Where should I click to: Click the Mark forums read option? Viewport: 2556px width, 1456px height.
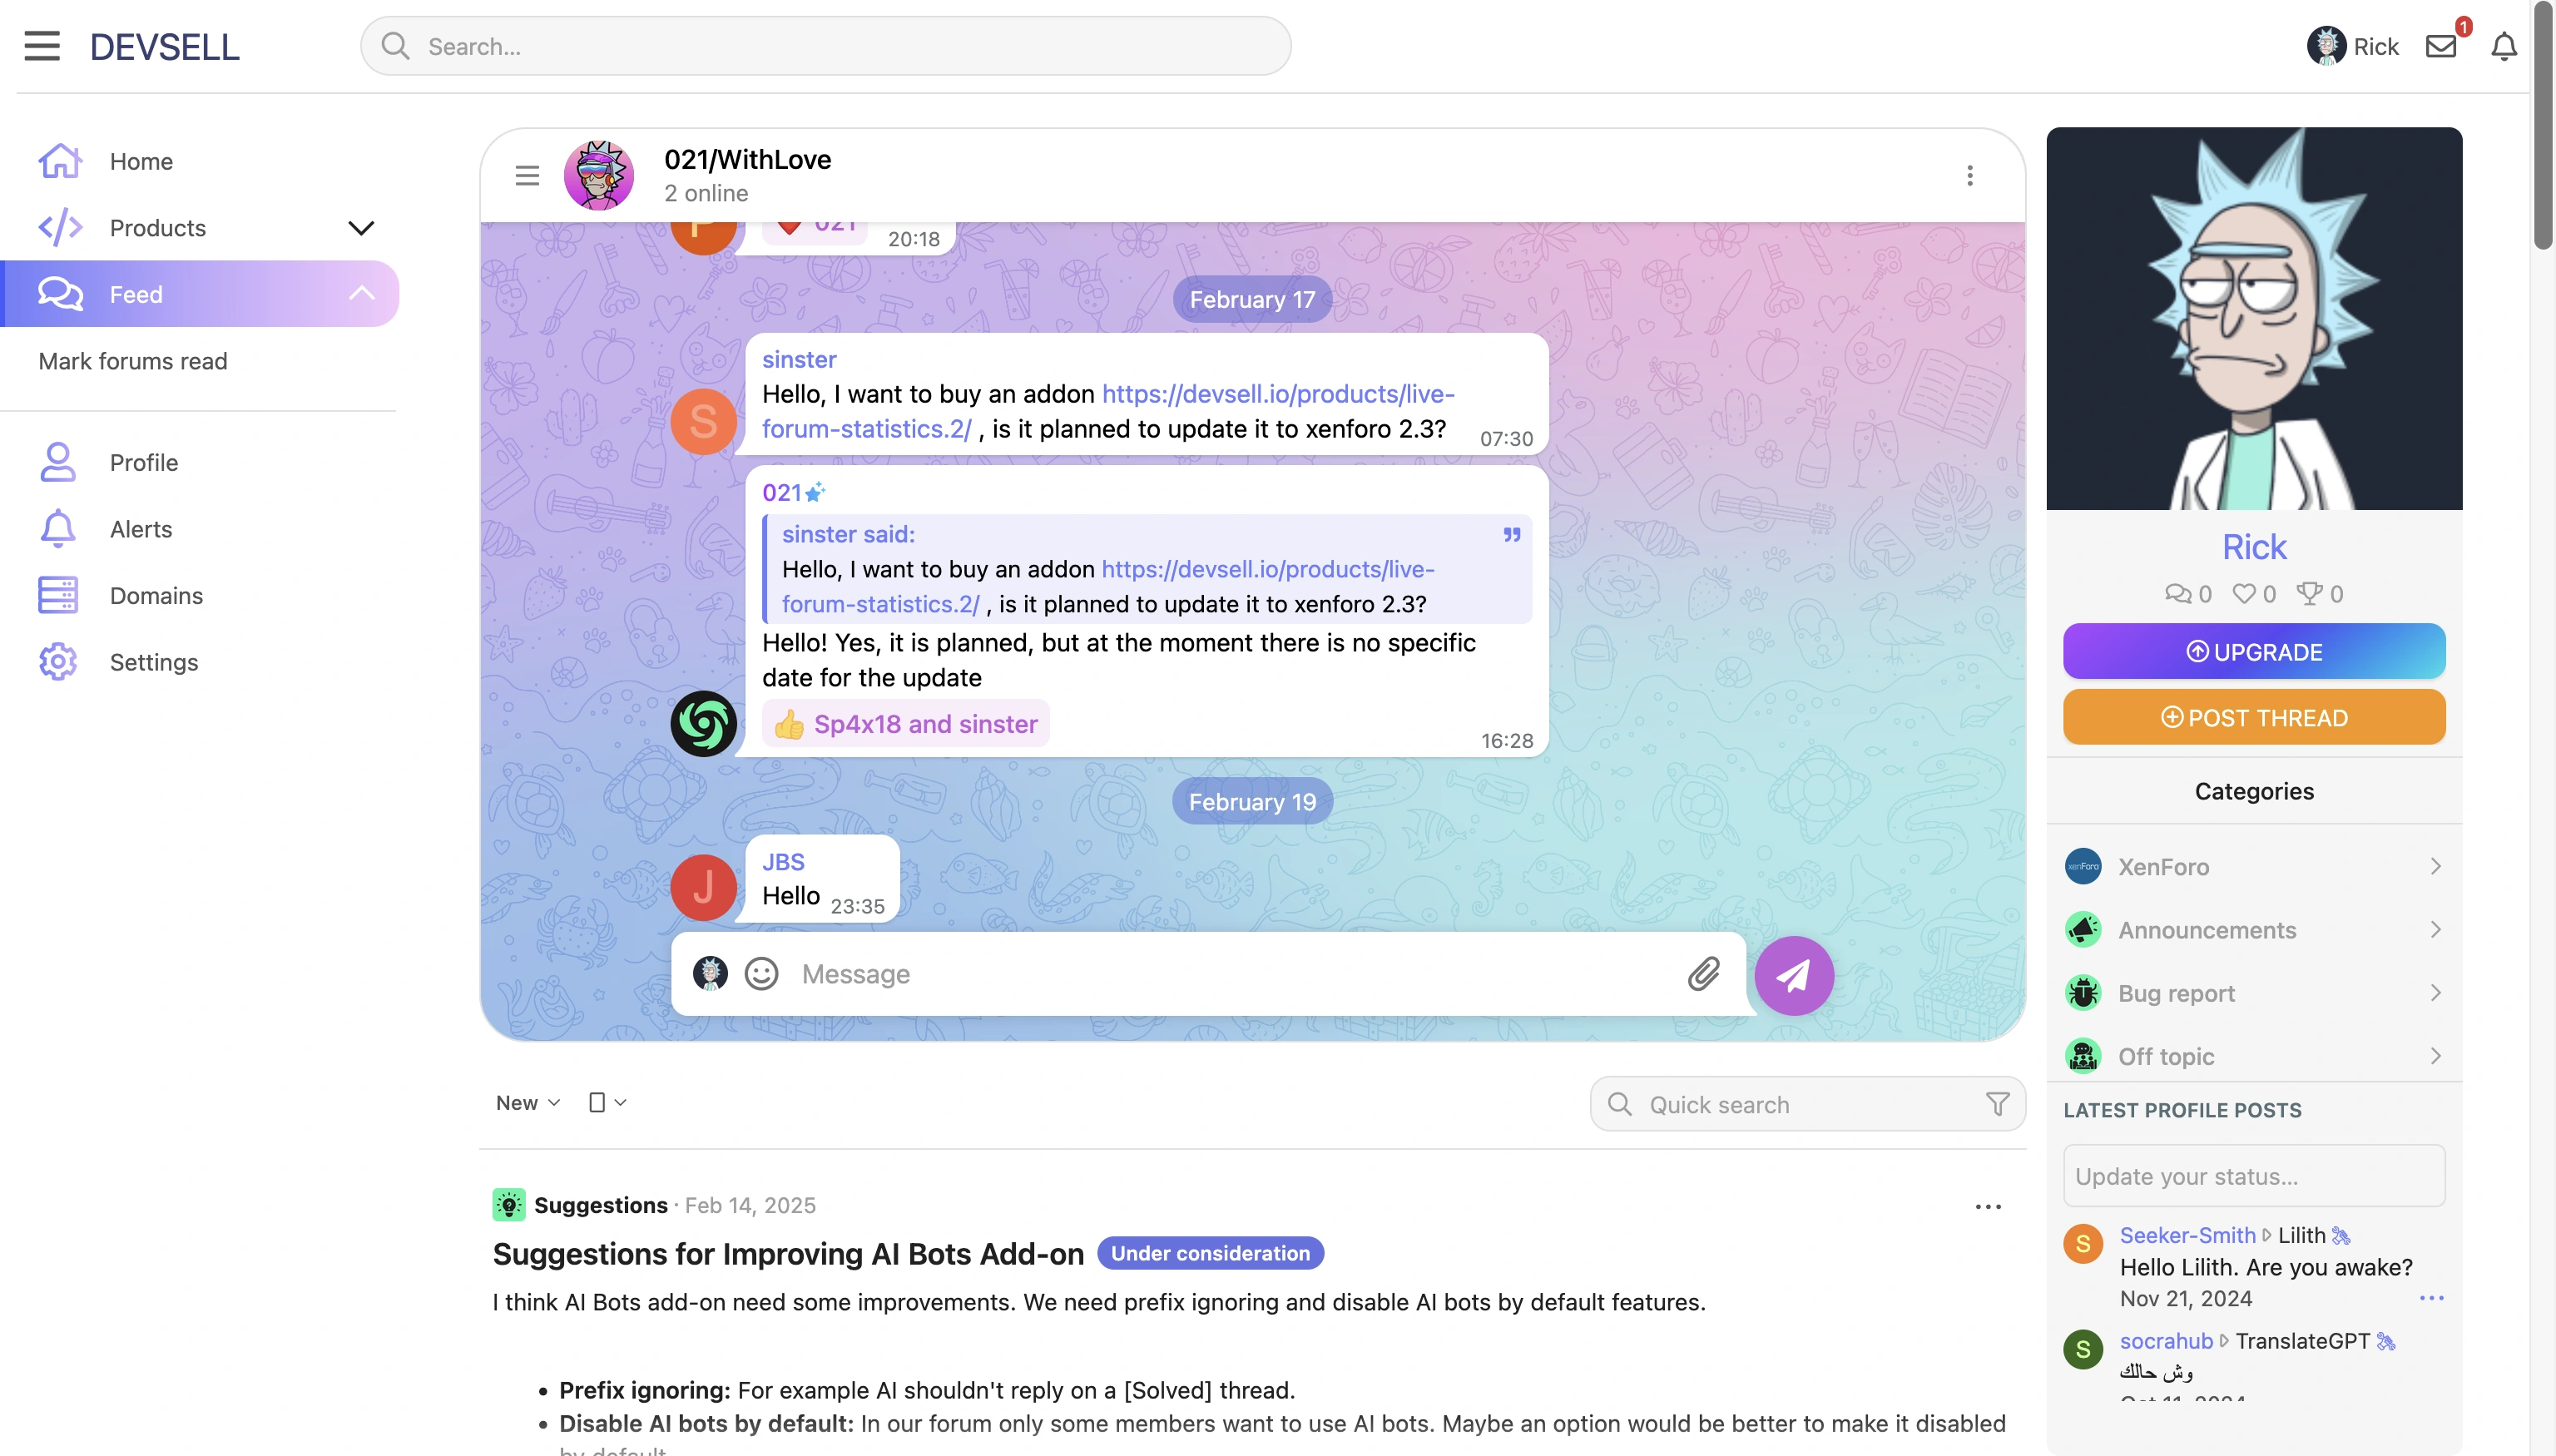pyautogui.click(x=133, y=360)
